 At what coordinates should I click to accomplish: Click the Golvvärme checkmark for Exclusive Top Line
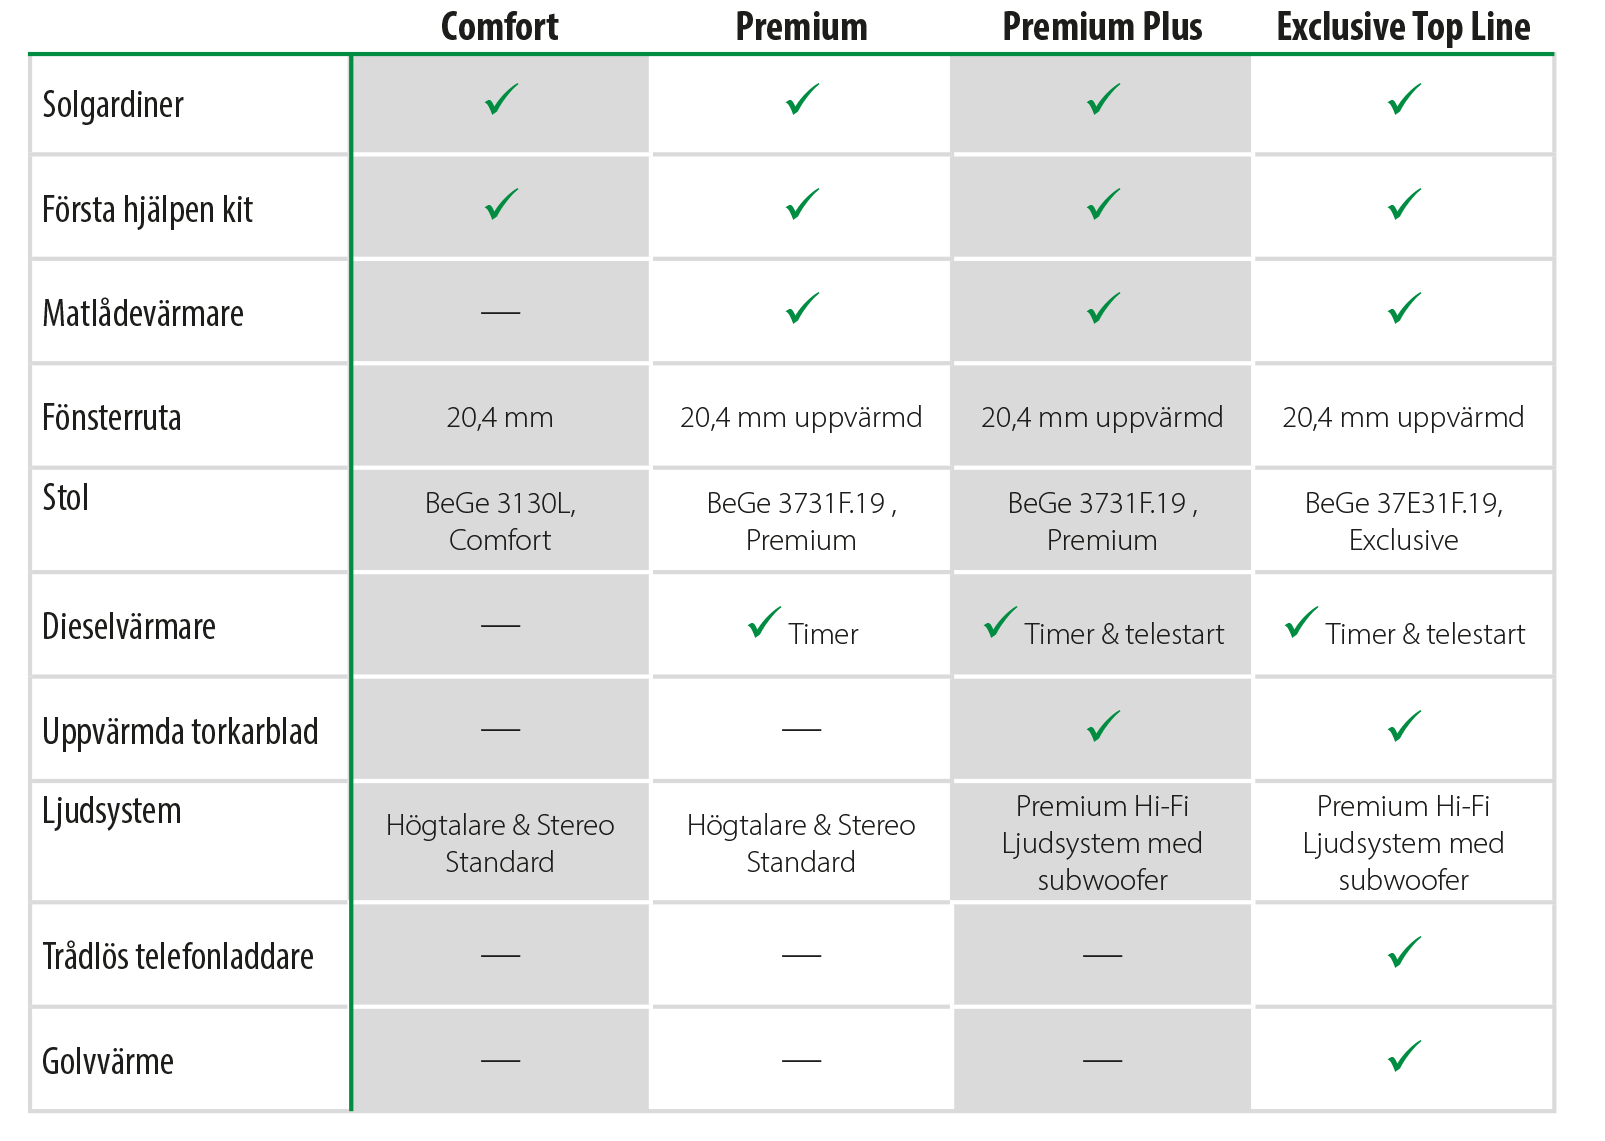click(x=1404, y=1056)
